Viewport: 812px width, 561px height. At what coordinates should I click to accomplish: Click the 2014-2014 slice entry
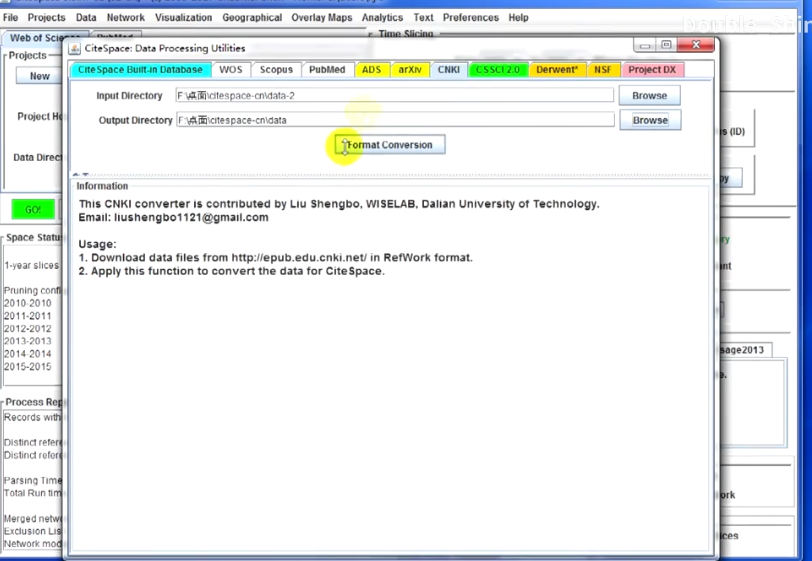(x=28, y=354)
